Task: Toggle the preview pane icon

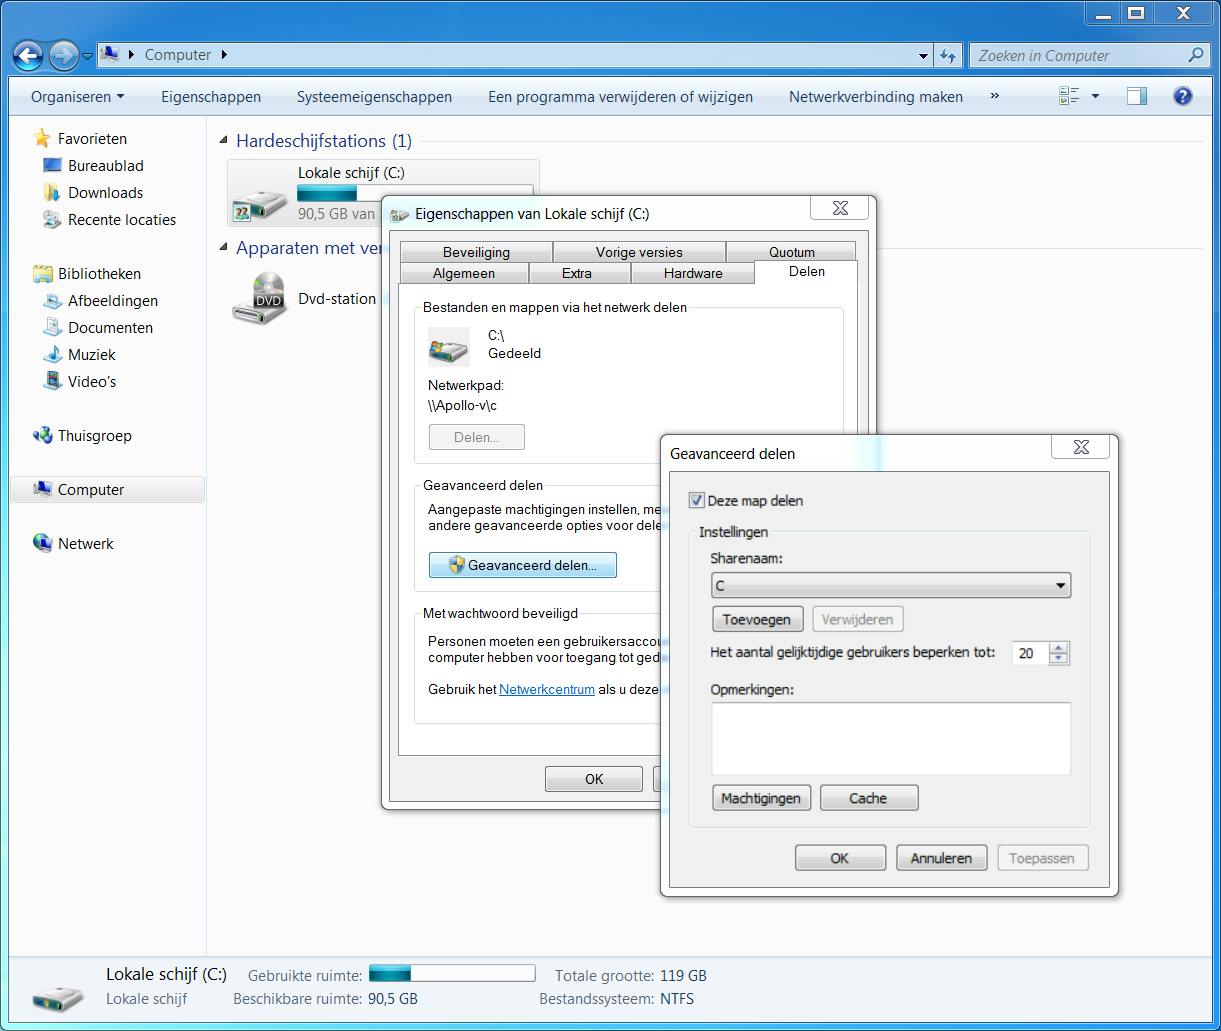Action: (x=1136, y=96)
